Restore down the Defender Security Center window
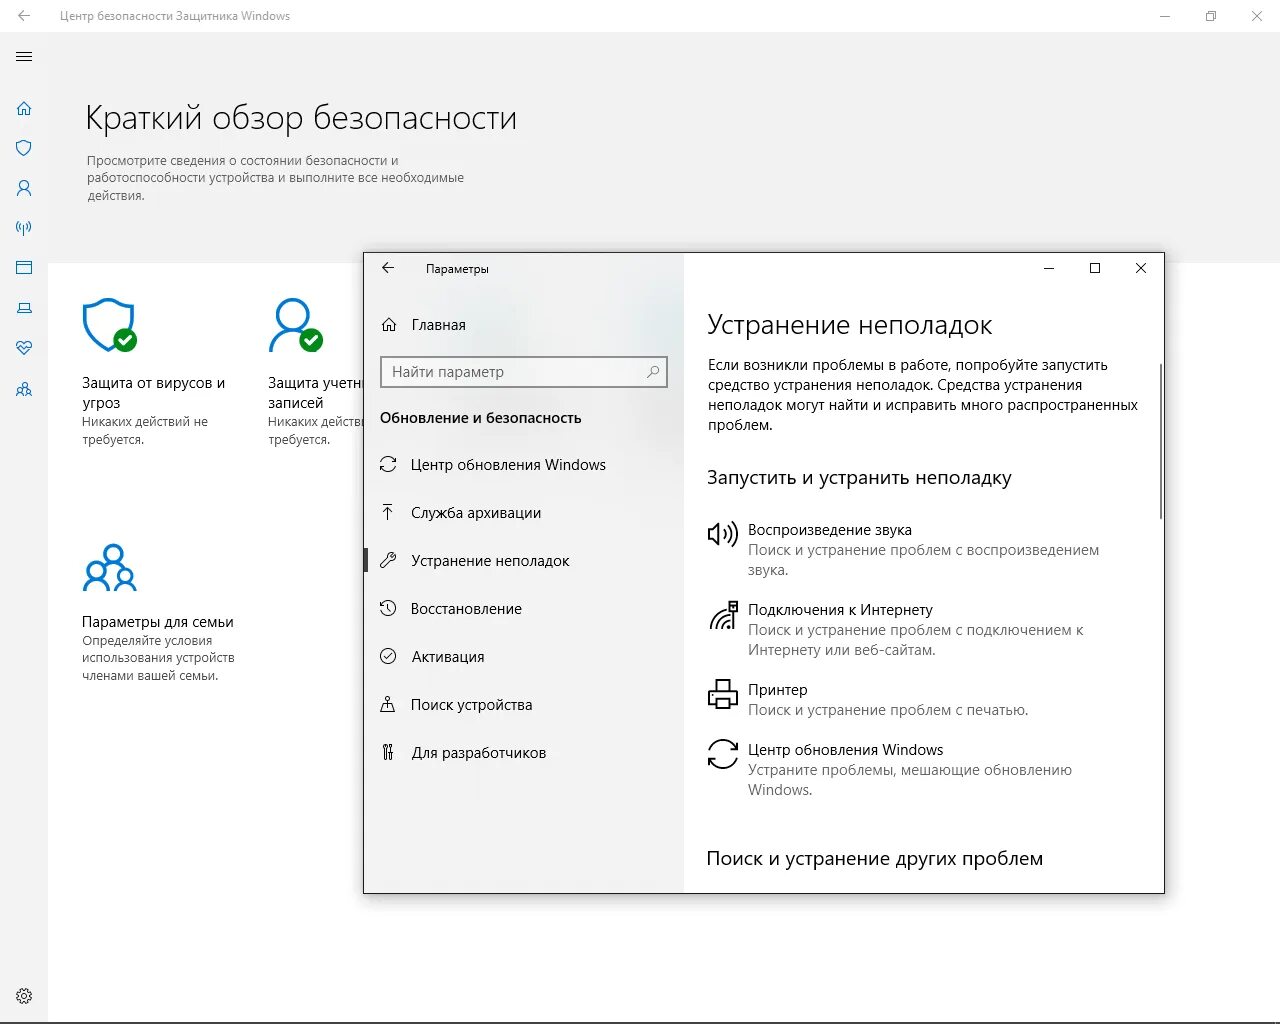This screenshot has width=1280, height=1024. [x=1211, y=16]
